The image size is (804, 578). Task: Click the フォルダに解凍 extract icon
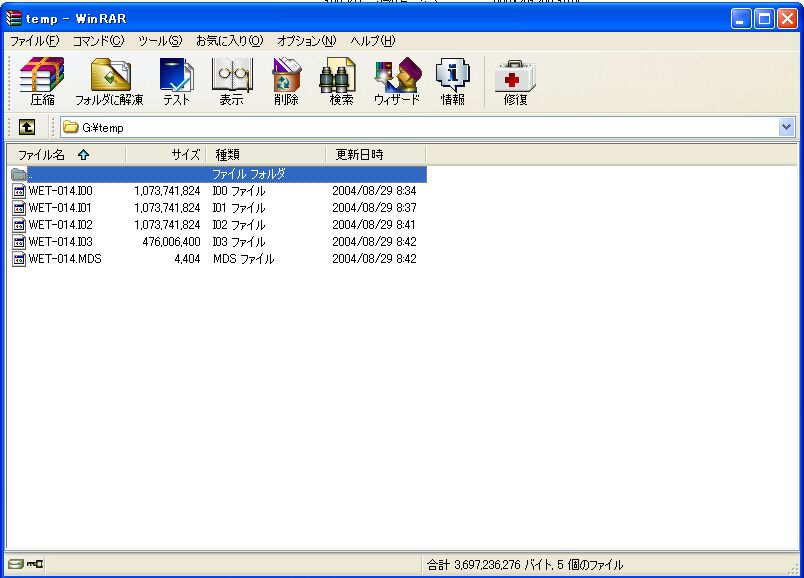click(109, 82)
